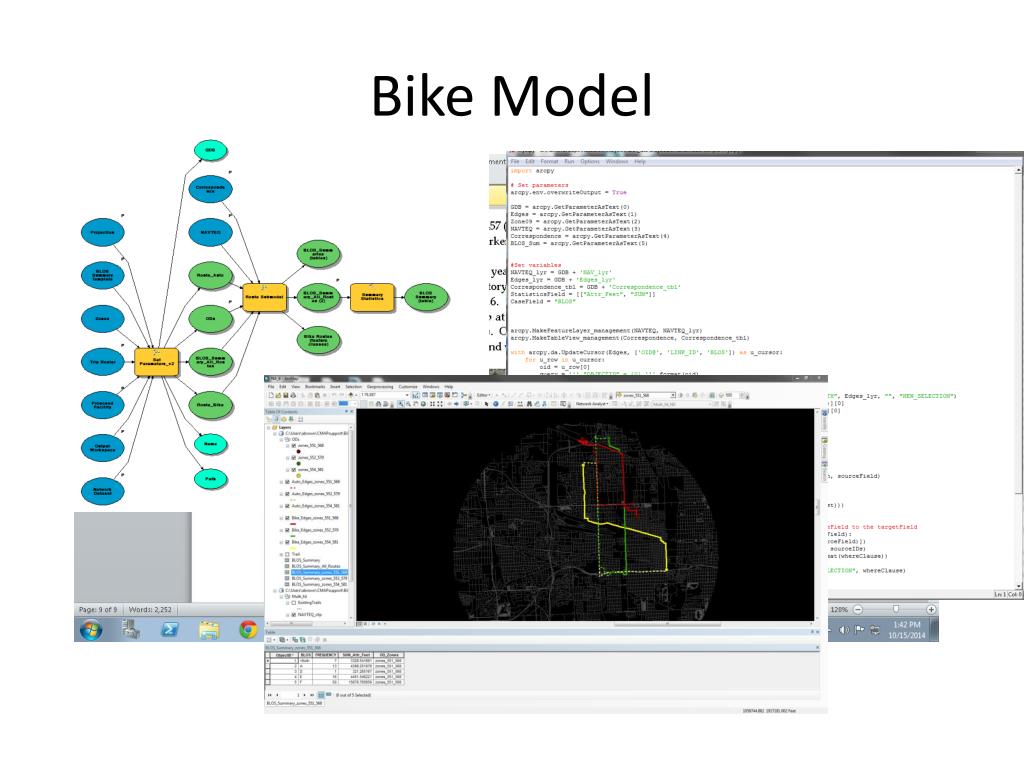Viewport: 1024px width, 768px height.
Task: Open Chrome from the taskbar
Action: tap(248, 630)
